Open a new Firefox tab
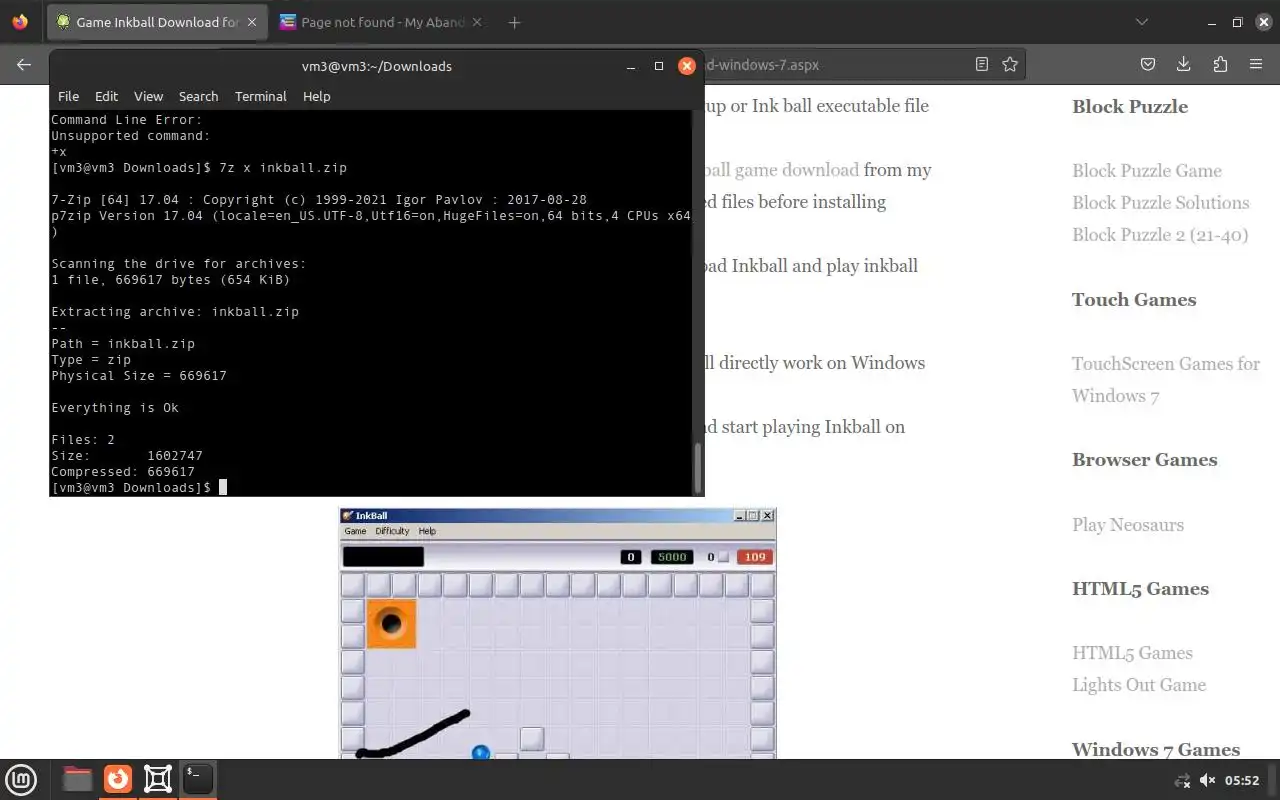This screenshot has height=800, width=1280. point(514,22)
